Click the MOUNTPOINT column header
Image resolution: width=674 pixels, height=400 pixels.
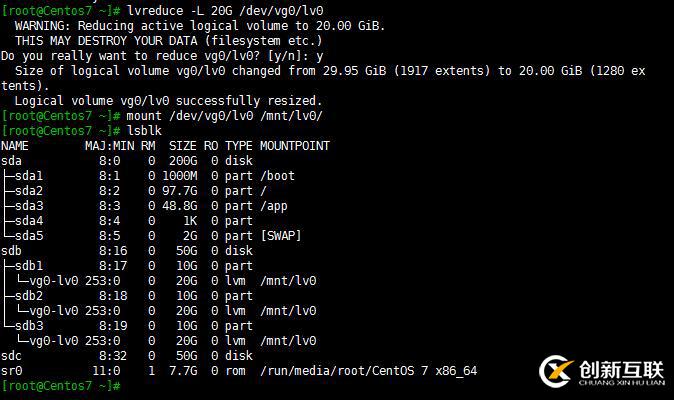tap(294, 146)
